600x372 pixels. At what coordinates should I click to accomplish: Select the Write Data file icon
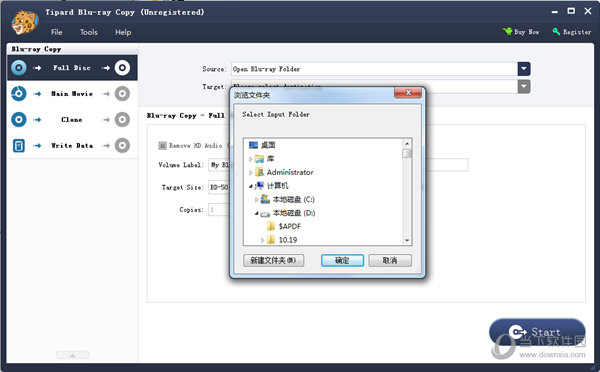[19, 145]
